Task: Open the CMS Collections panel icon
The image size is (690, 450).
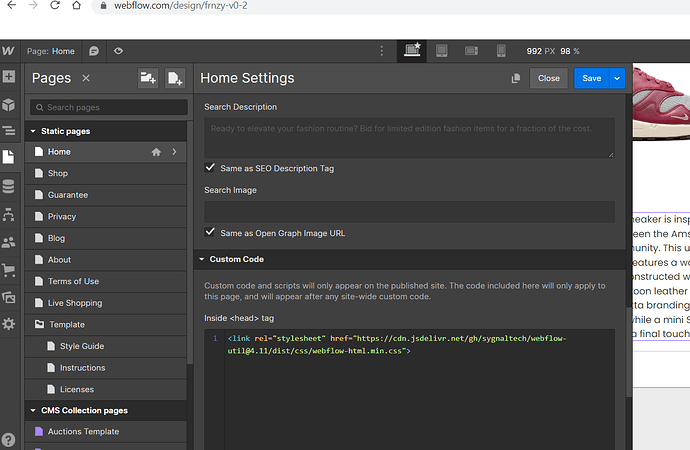Action: pyautogui.click(x=9, y=185)
